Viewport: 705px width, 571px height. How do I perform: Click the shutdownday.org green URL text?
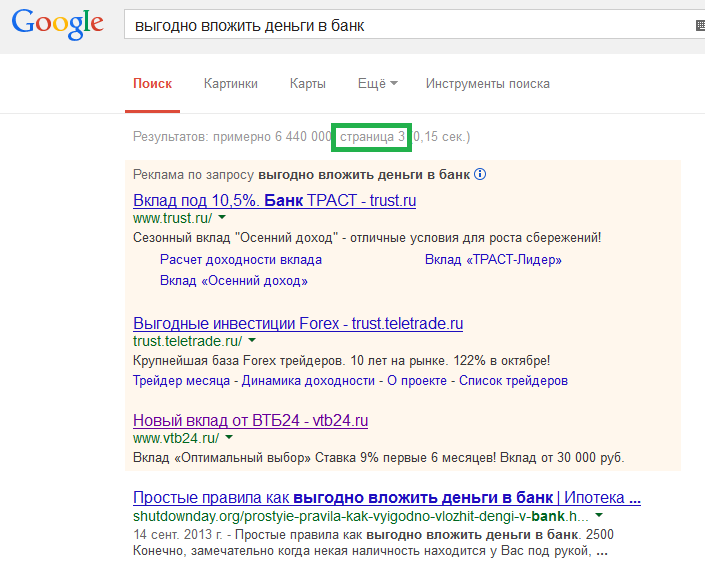pos(361,516)
